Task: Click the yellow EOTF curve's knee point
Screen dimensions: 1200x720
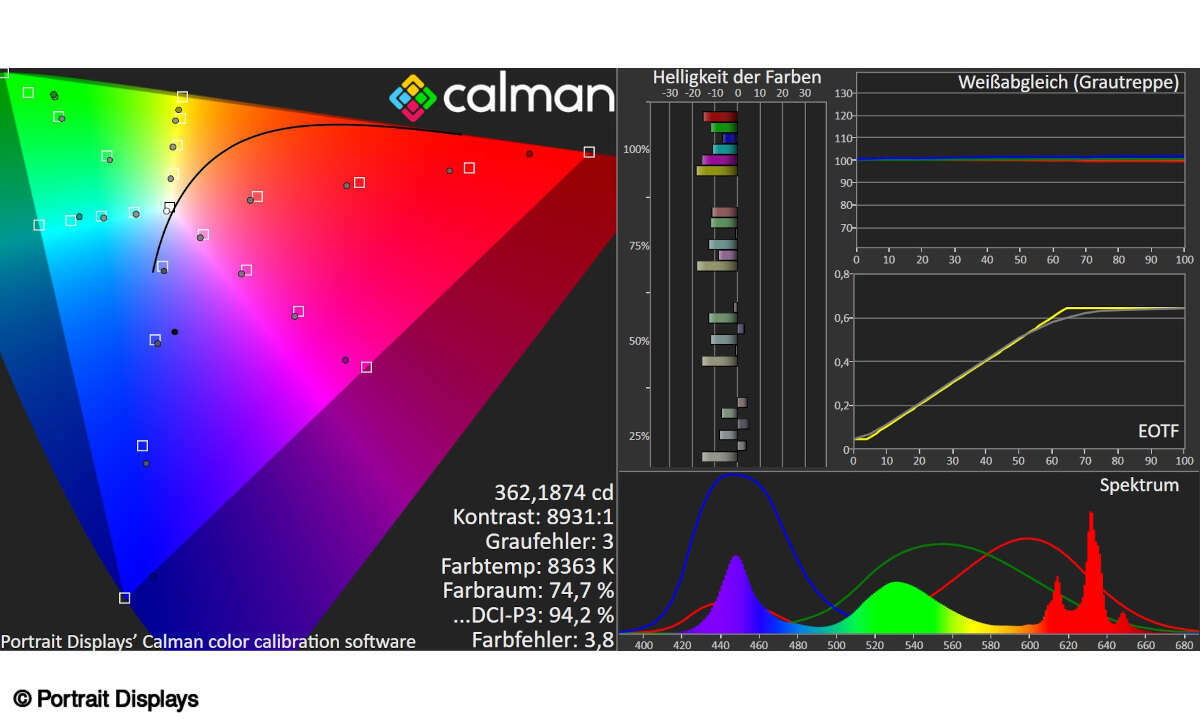Action: pos(1066,308)
